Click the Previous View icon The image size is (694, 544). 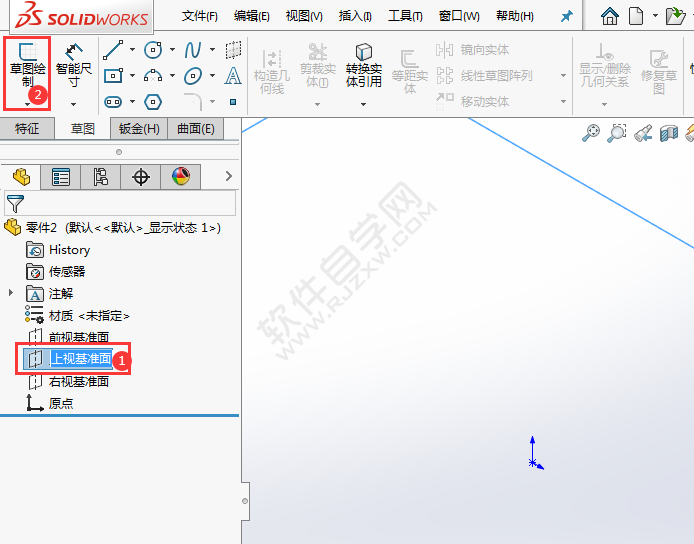pos(643,133)
